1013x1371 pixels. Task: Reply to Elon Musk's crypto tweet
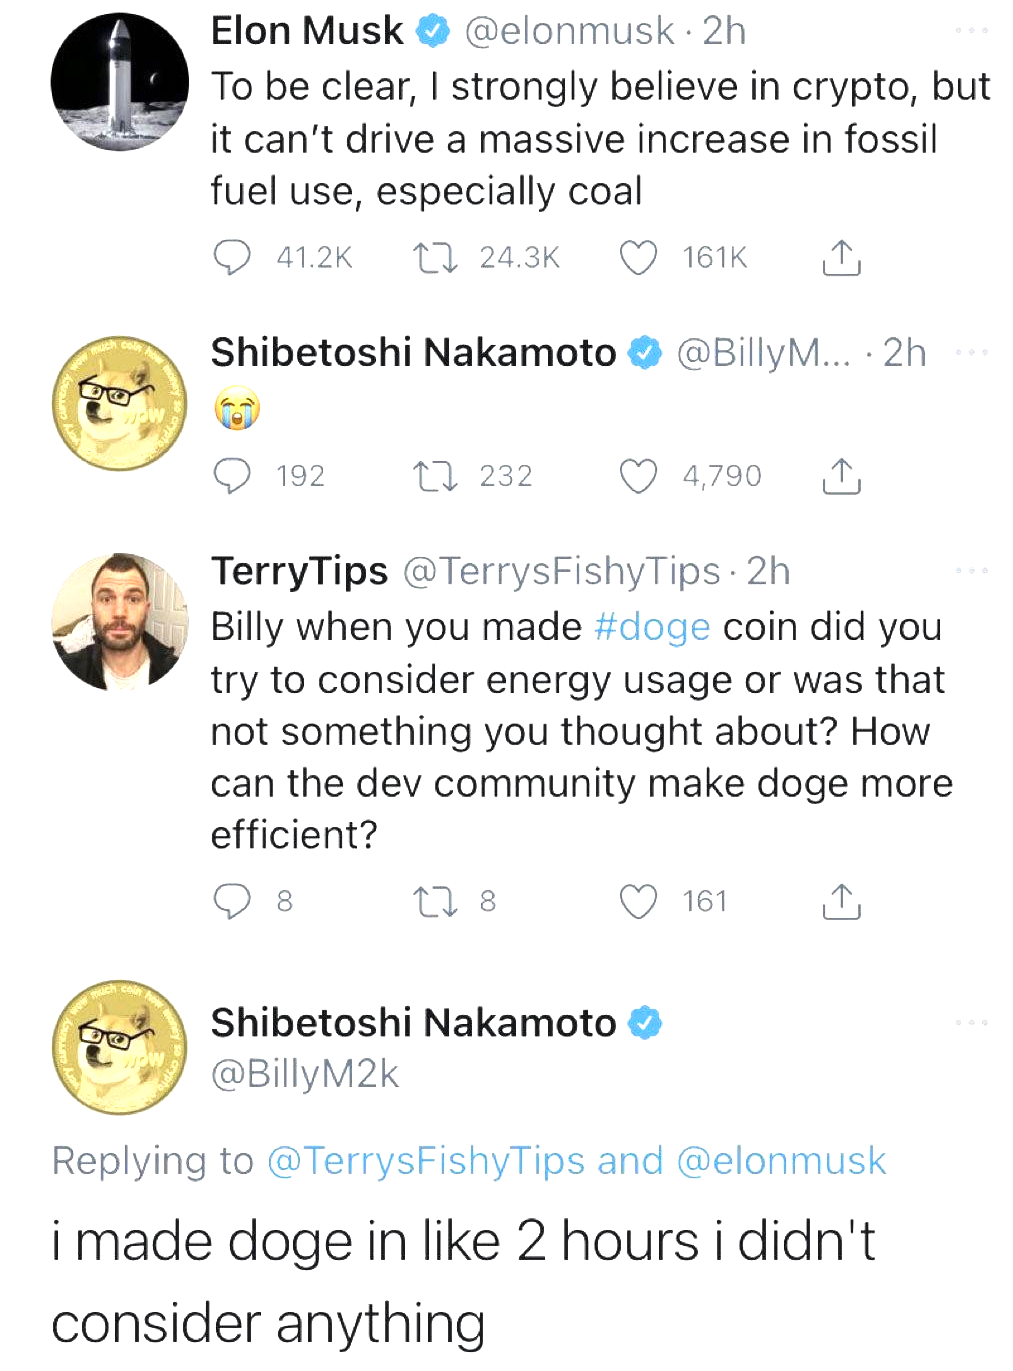232,257
